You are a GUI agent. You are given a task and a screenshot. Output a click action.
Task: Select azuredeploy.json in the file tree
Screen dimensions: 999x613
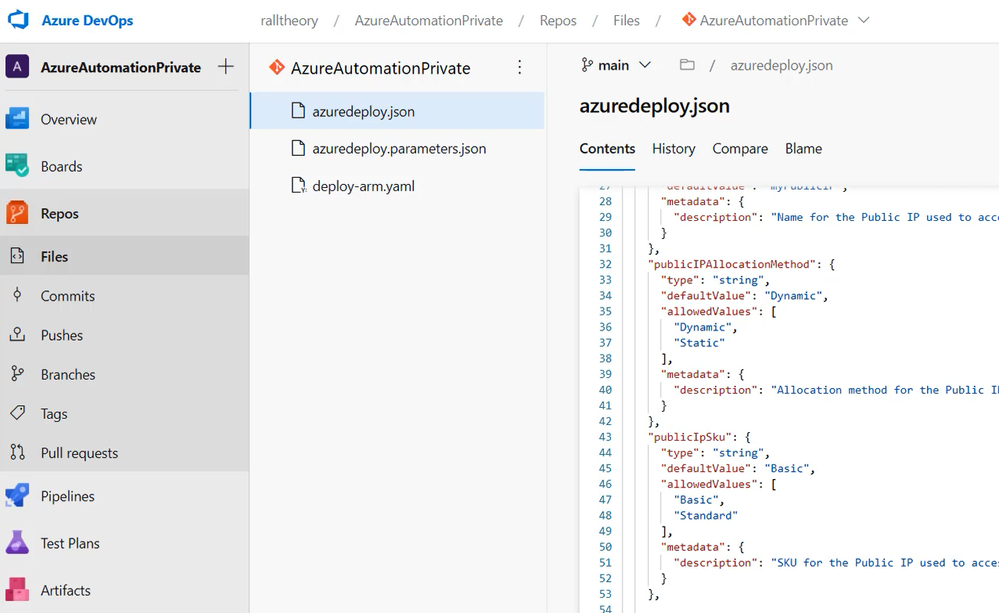coord(398,111)
